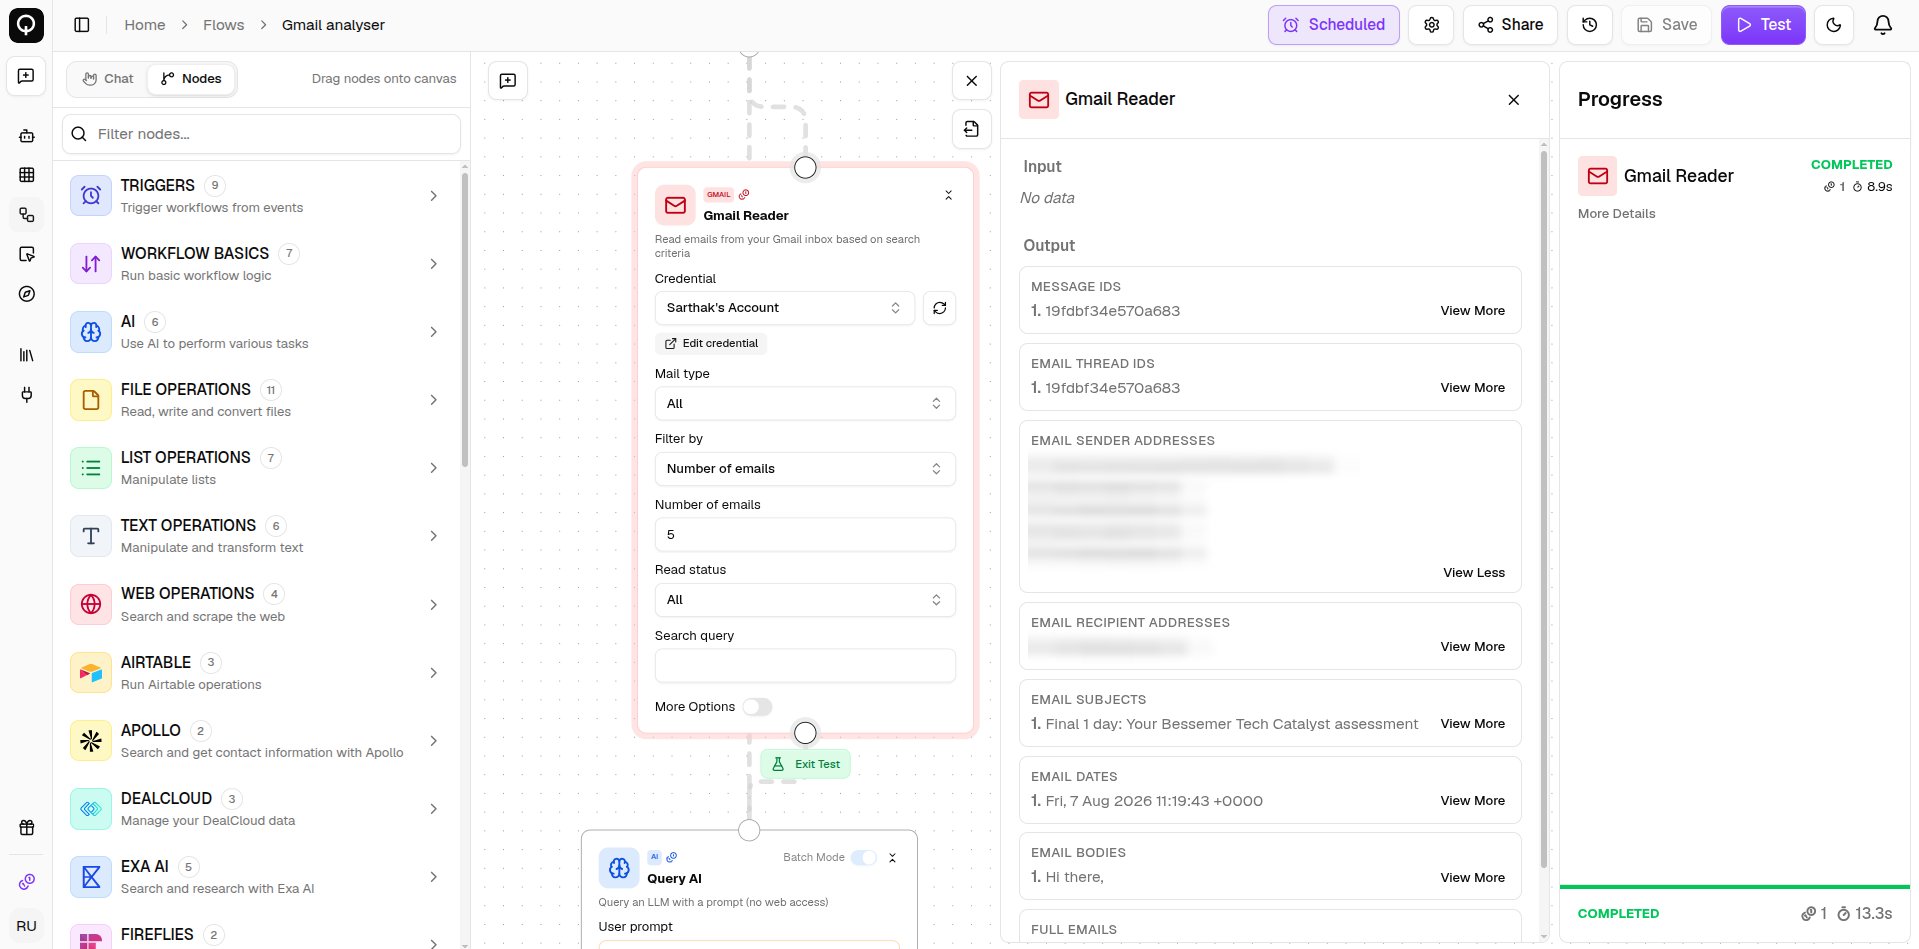Expand the TEXT OPERATIONS category

tap(433, 536)
